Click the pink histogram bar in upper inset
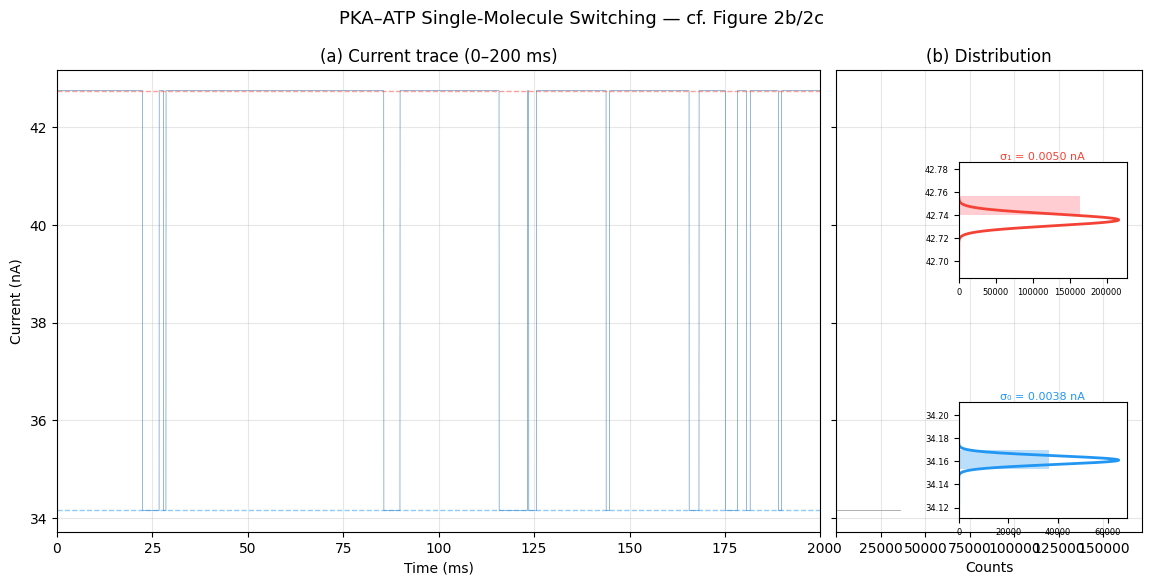 pyautogui.click(x=1020, y=205)
